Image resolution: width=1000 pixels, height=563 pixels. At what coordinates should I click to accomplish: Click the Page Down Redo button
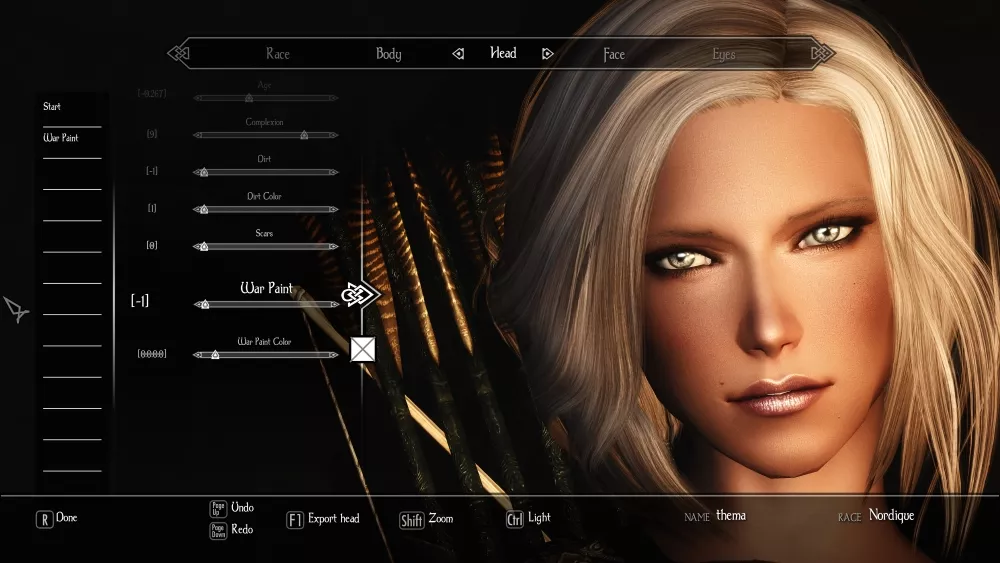[x=232, y=529]
